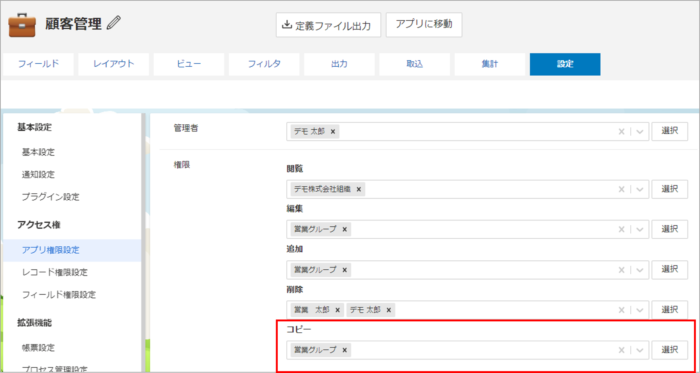Expand the 管理者 dropdown arrow
Viewport: 700px width, 373px height.
639,132
